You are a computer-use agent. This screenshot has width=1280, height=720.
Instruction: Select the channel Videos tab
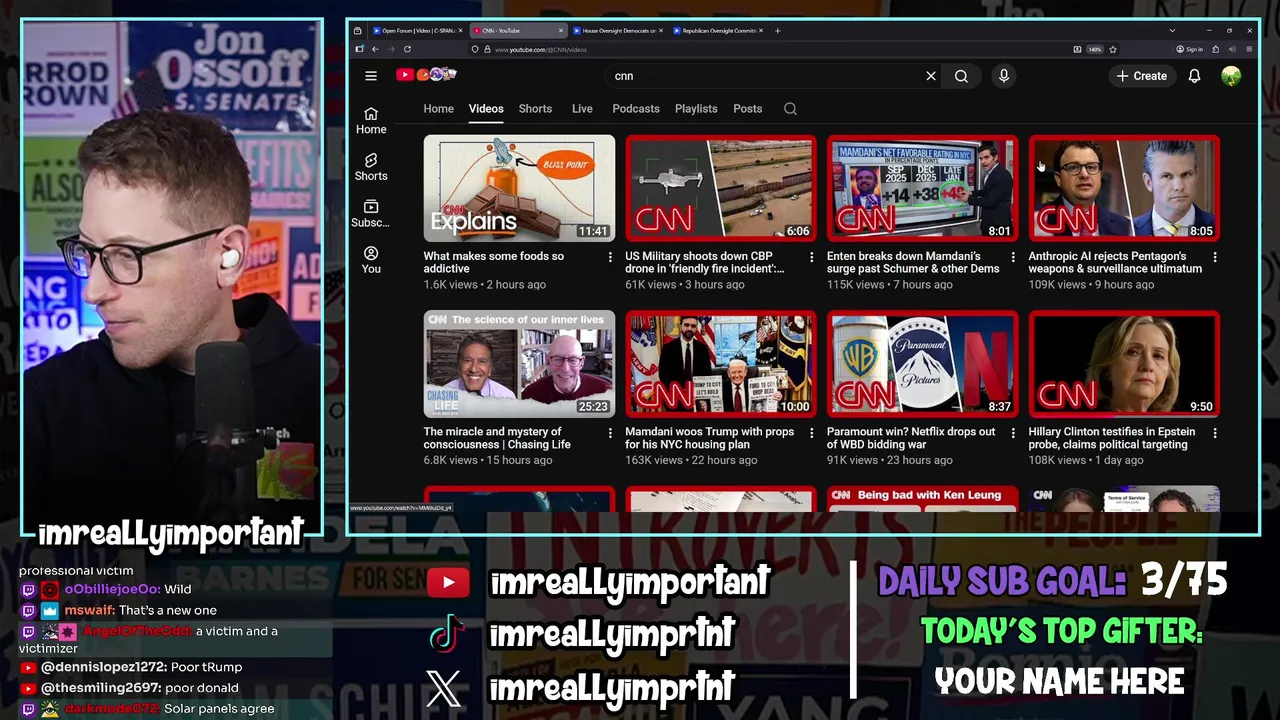point(486,109)
